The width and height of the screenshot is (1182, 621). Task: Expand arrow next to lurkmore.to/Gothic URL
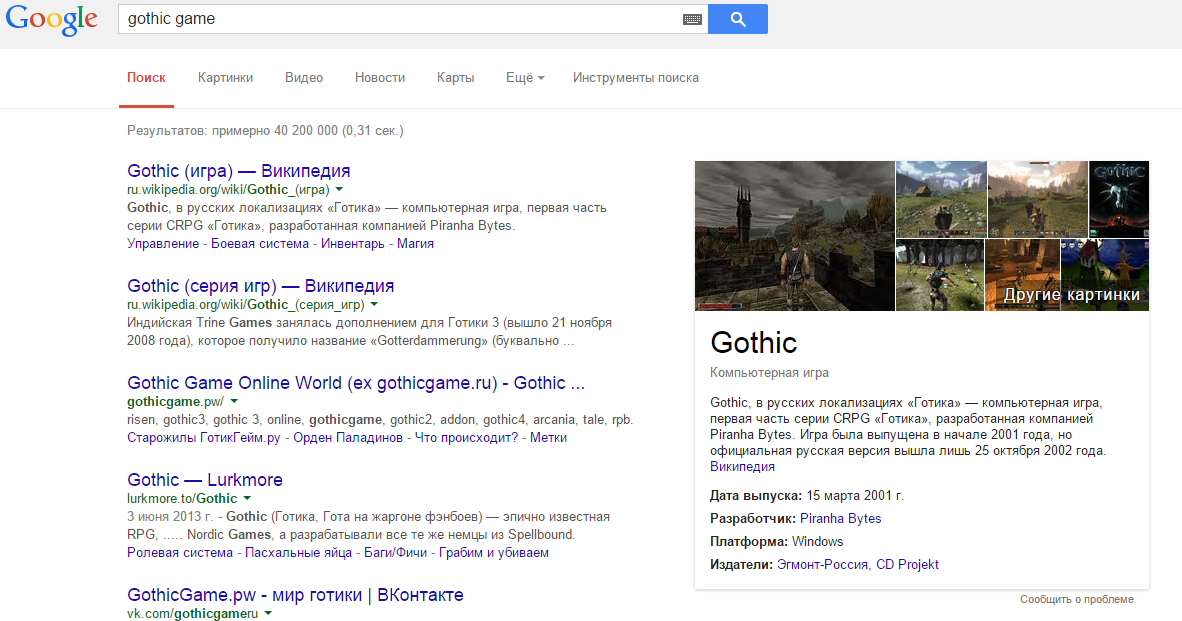(247, 499)
